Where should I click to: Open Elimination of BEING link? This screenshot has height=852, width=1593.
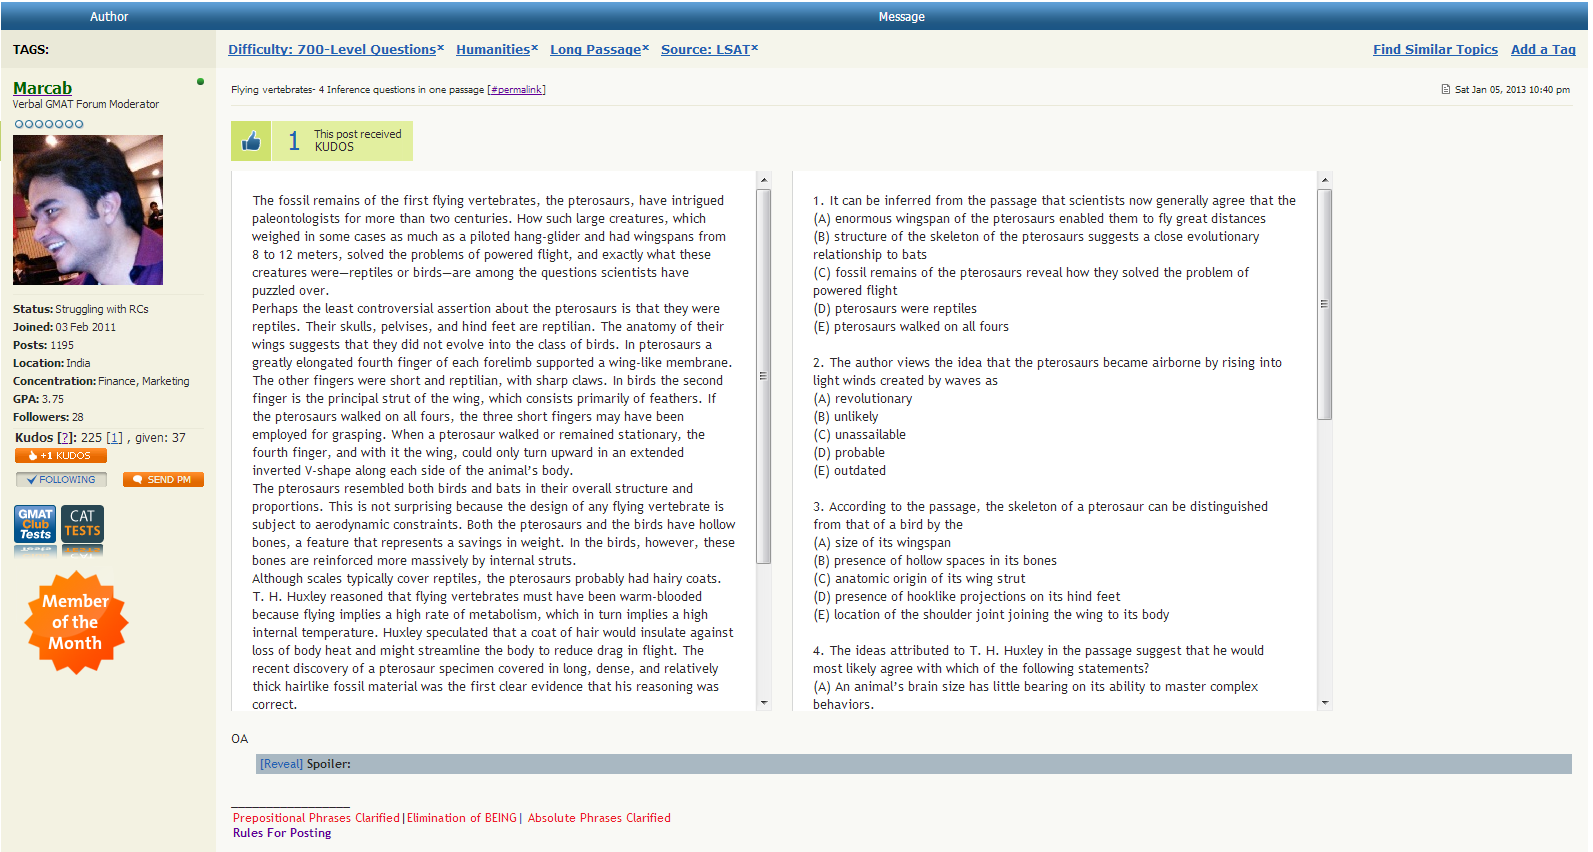click(x=462, y=818)
